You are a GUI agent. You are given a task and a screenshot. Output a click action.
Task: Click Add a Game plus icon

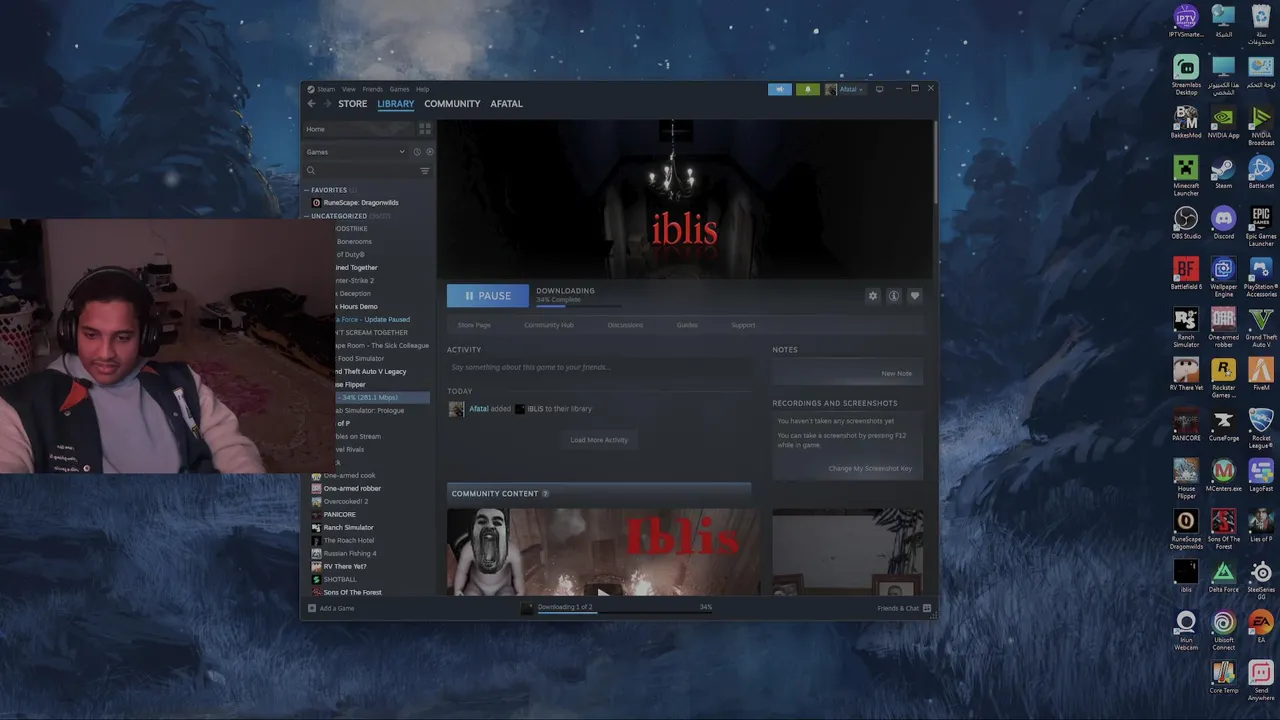(312, 608)
